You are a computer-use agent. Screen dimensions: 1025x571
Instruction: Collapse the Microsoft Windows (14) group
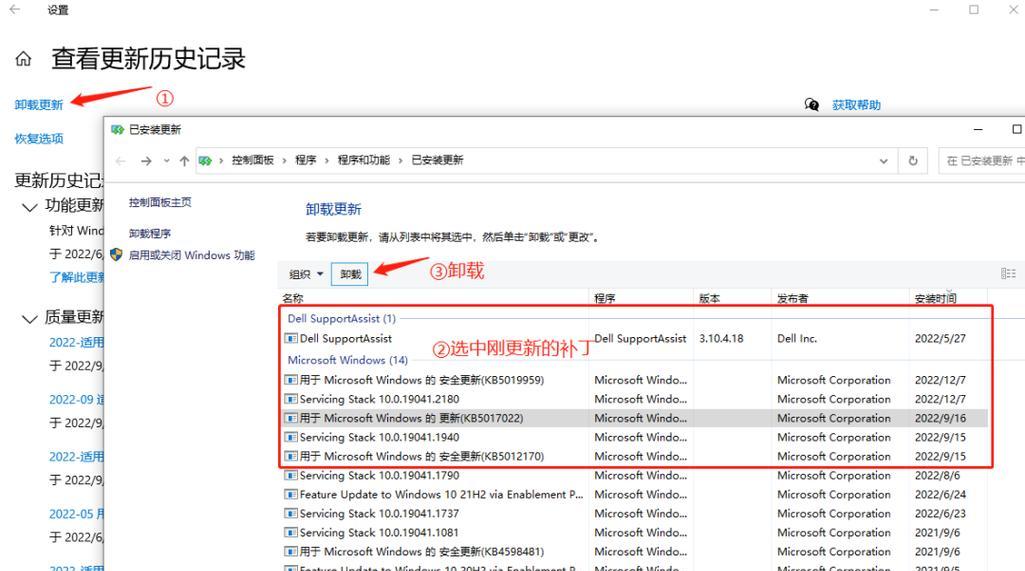click(348, 360)
